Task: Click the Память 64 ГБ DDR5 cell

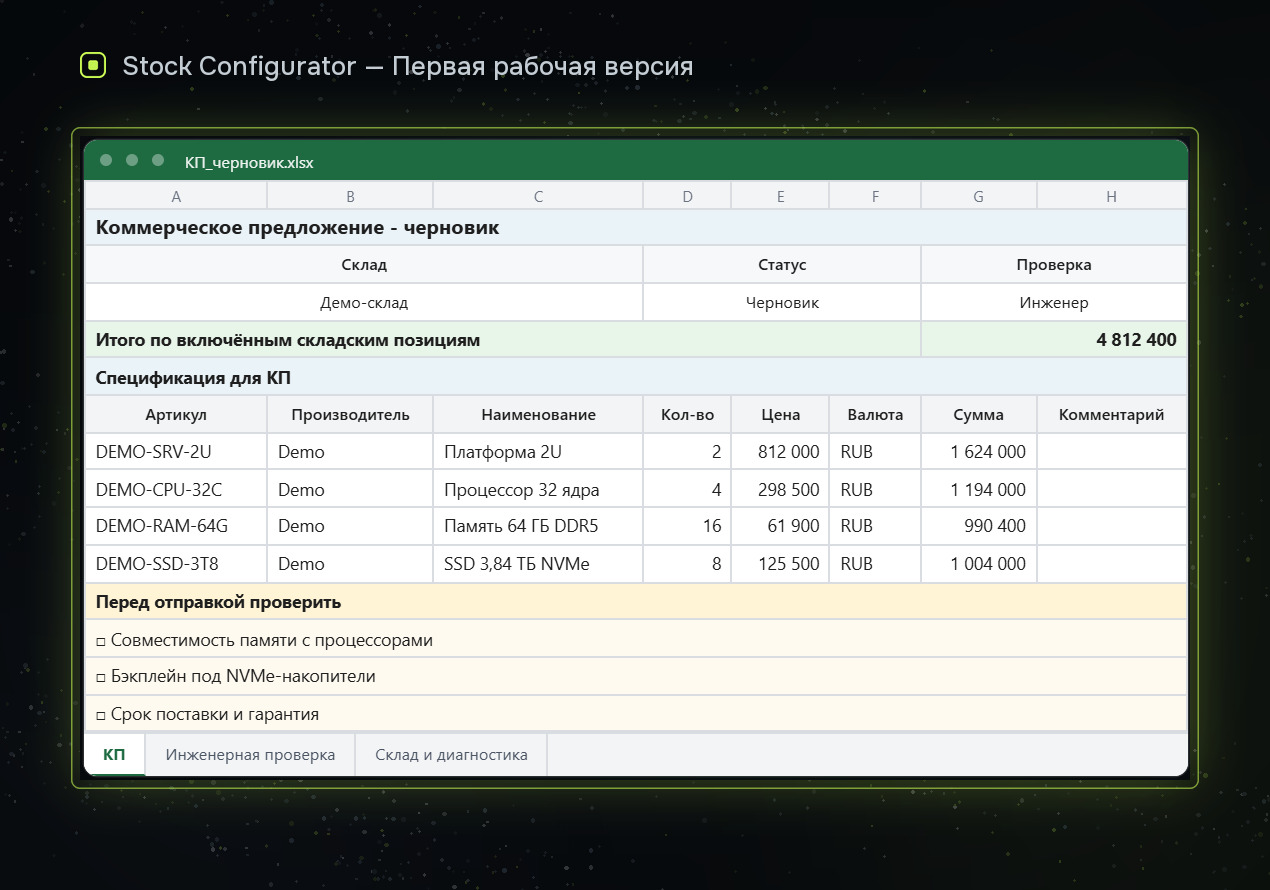Action: [x=538, y=526]
